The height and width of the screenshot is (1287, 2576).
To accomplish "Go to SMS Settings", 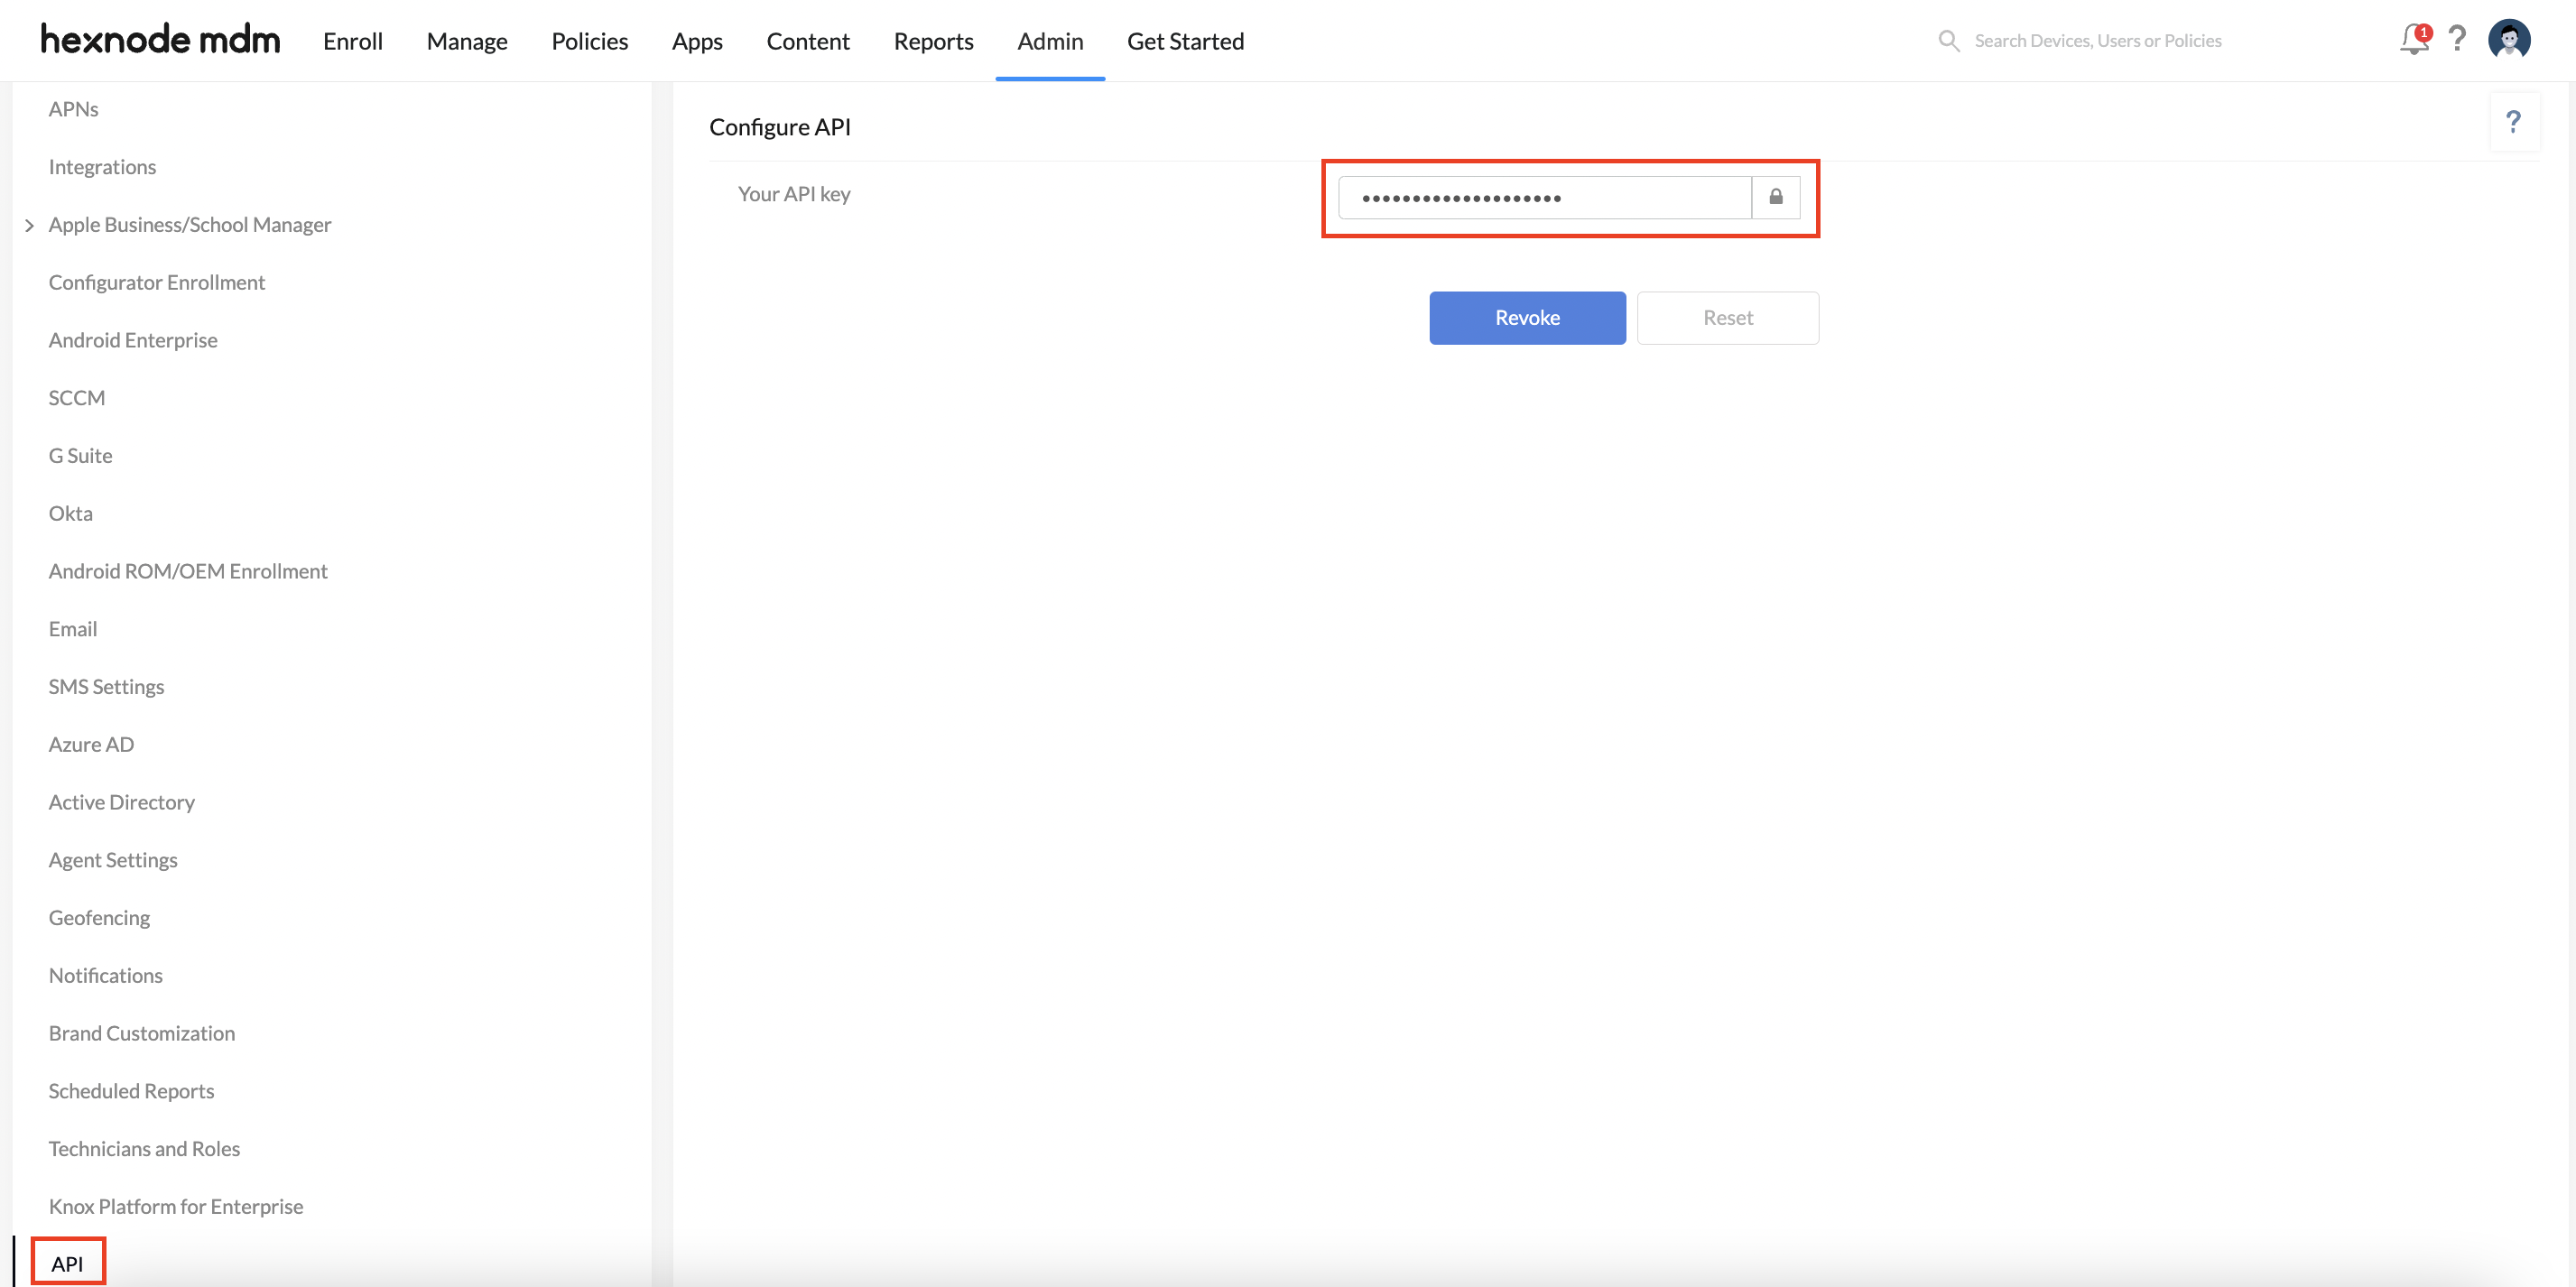I will [x=106, y=687].
